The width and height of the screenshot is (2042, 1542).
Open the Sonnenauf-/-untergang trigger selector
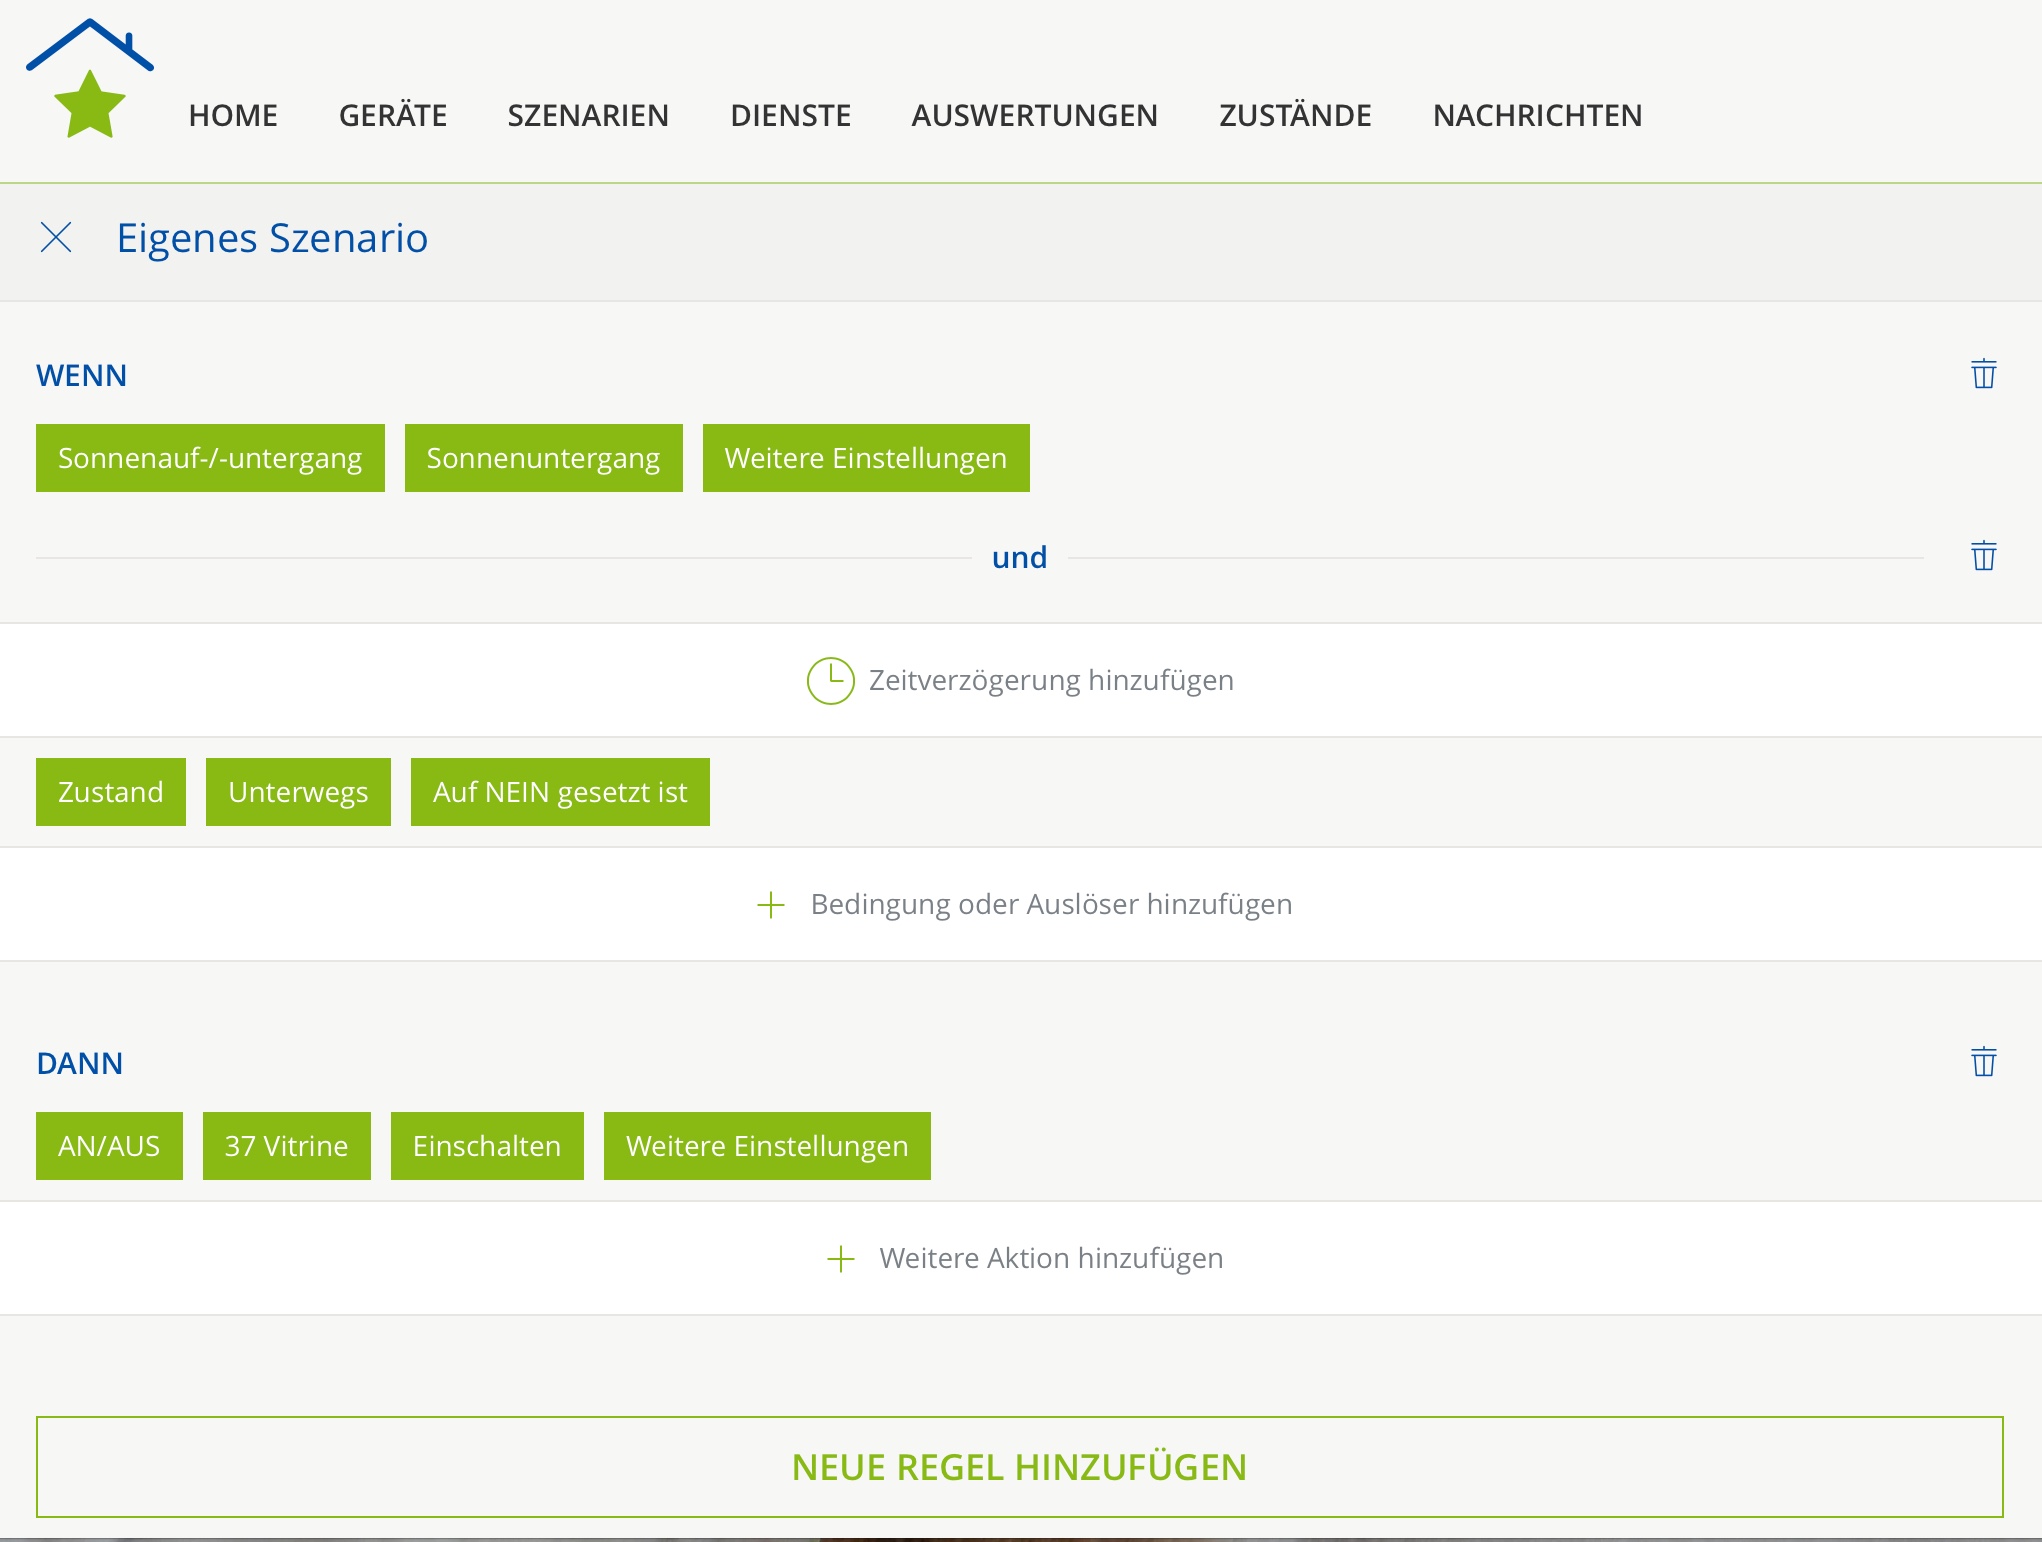click(x=210, y=458)
